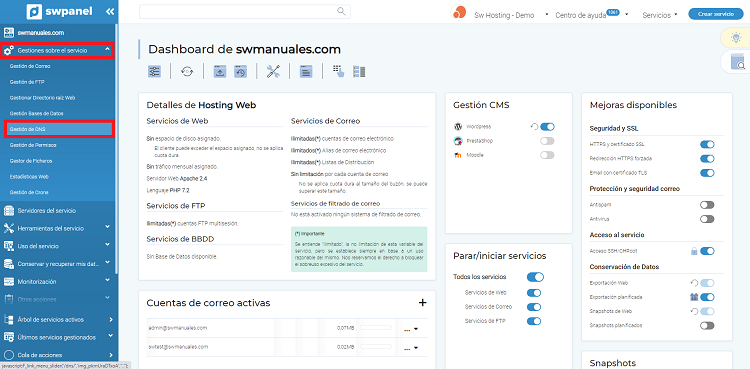Toggle the Wordpress CMS switch
The width and height of the screenshot is (750, 369).
(x=547, y=127)
